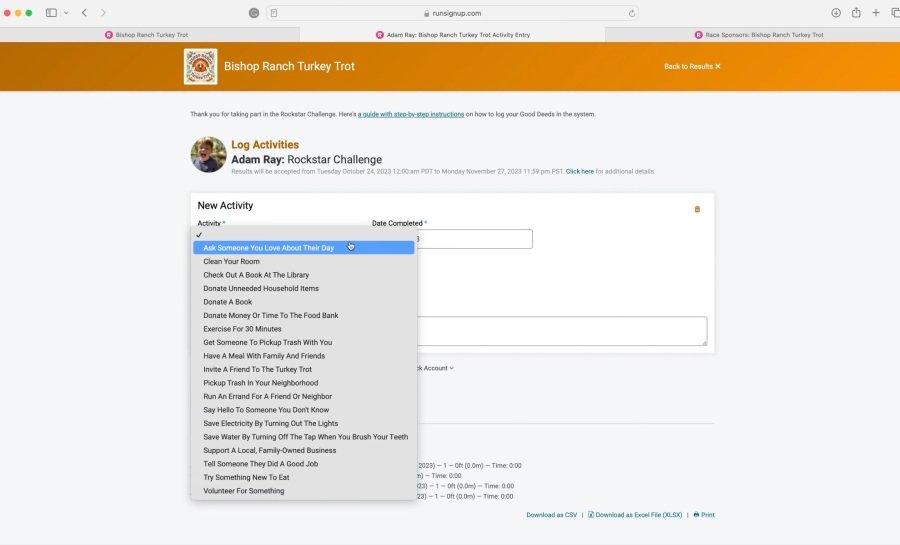Switch to Race Sponsors browser tab
900x545 pixels.
tap(757, 35)
